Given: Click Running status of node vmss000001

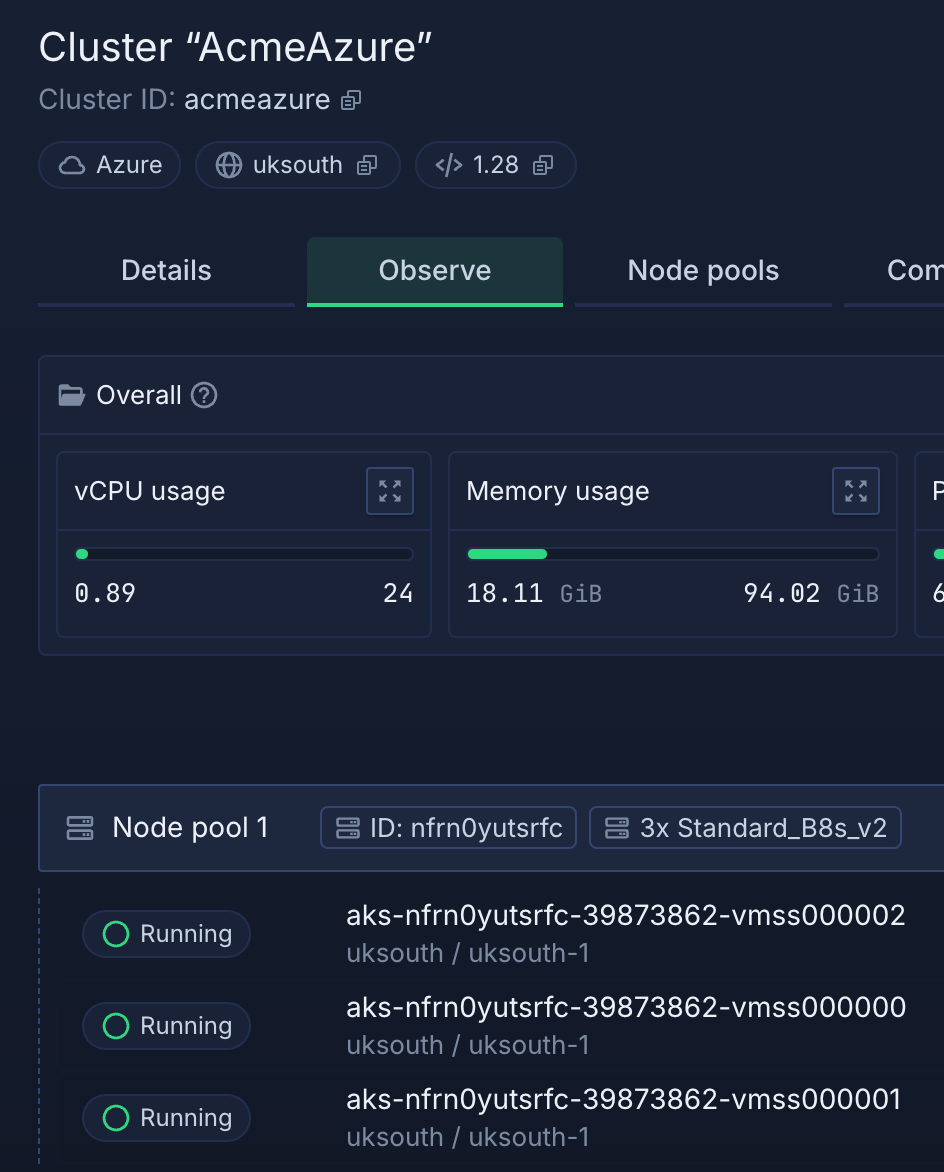Looking at the screenshot, I should 166,1118.
